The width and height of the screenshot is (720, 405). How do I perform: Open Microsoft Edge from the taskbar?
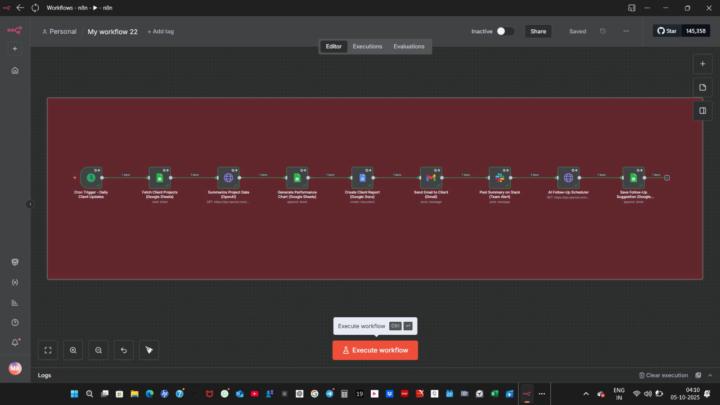[150, 394]
